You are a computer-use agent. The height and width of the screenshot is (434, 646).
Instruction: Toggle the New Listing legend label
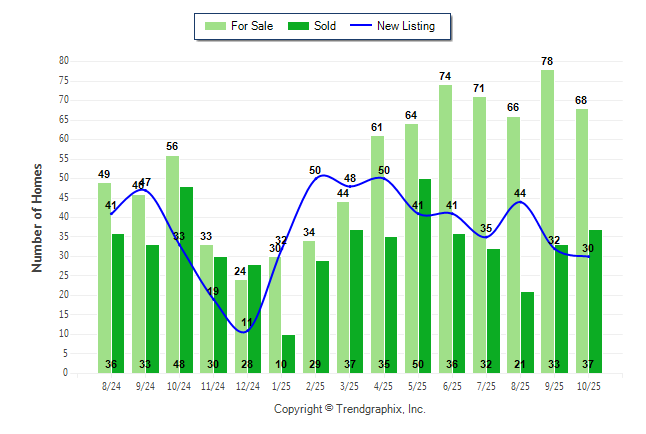[406, 26]
